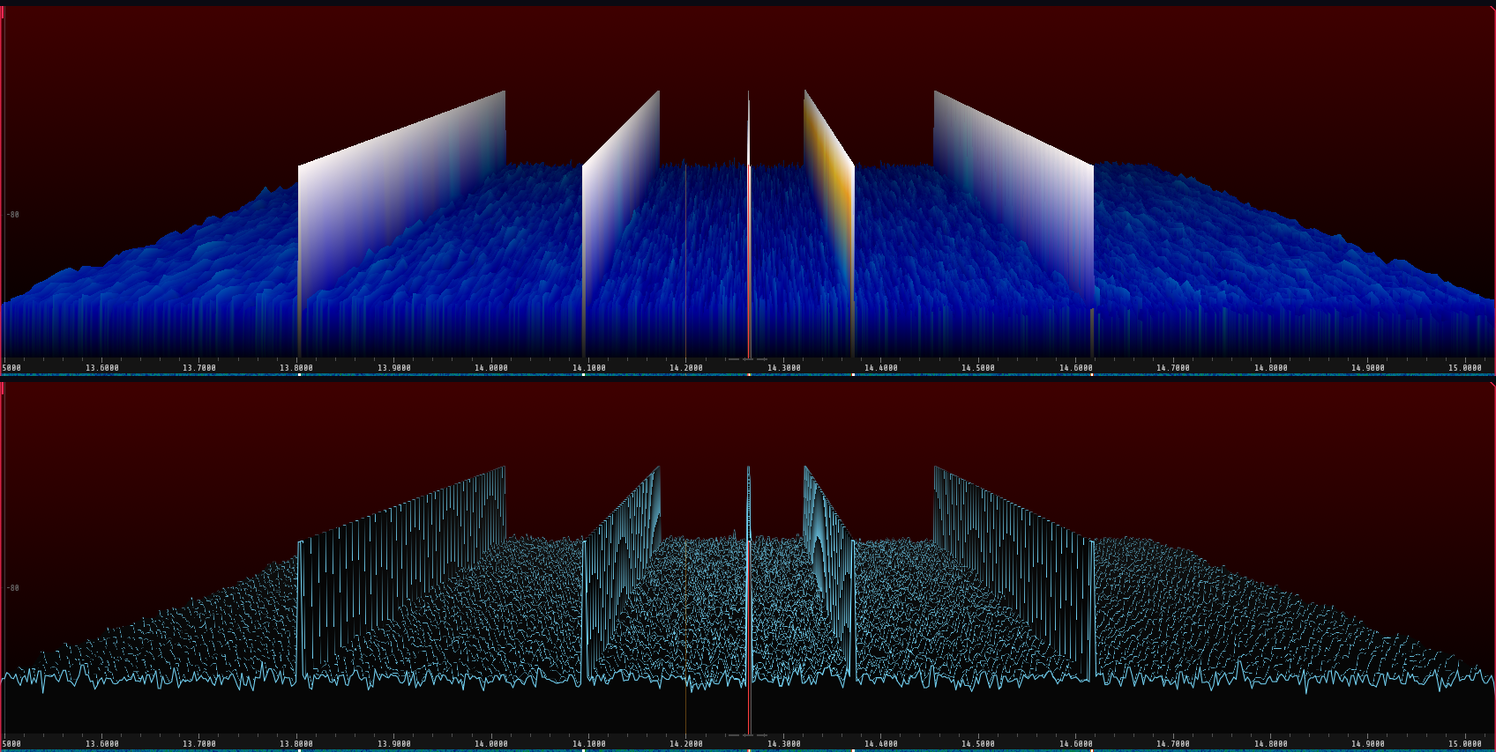This screenshot has height=752, width=1496.
Task: Click the 13.6000 frequency label in upper spectrum axis
Action: pyautogui.click(x=102, y=368)
